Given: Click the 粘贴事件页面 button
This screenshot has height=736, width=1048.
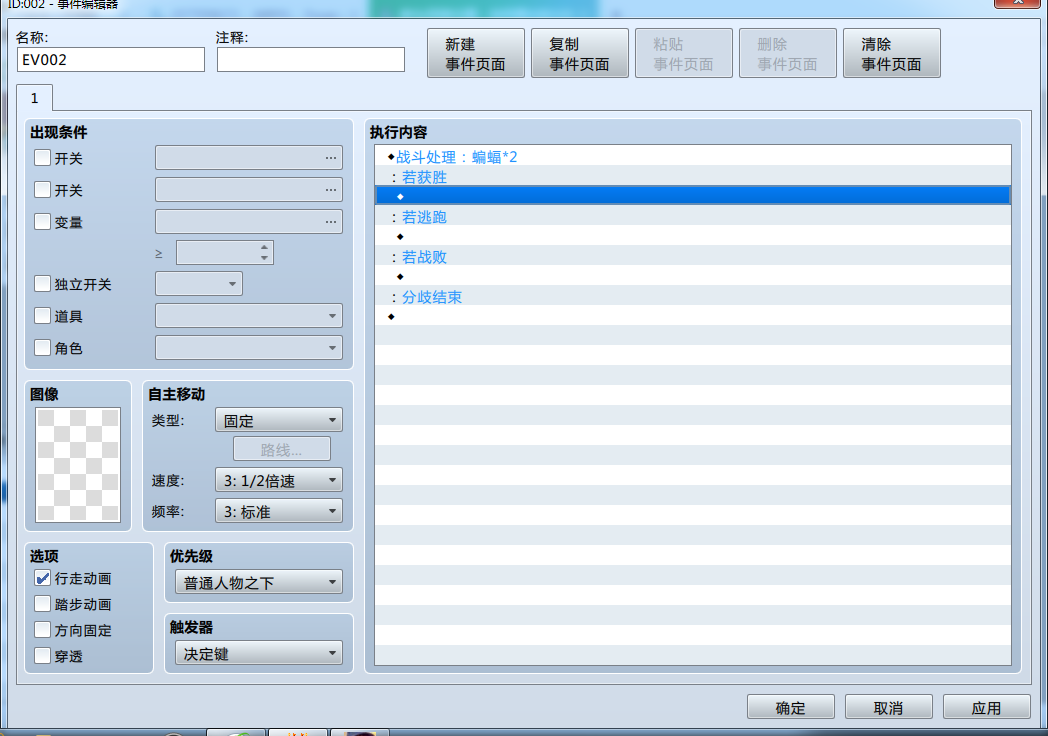Looking at the screenshot, I should coord(684,53).
